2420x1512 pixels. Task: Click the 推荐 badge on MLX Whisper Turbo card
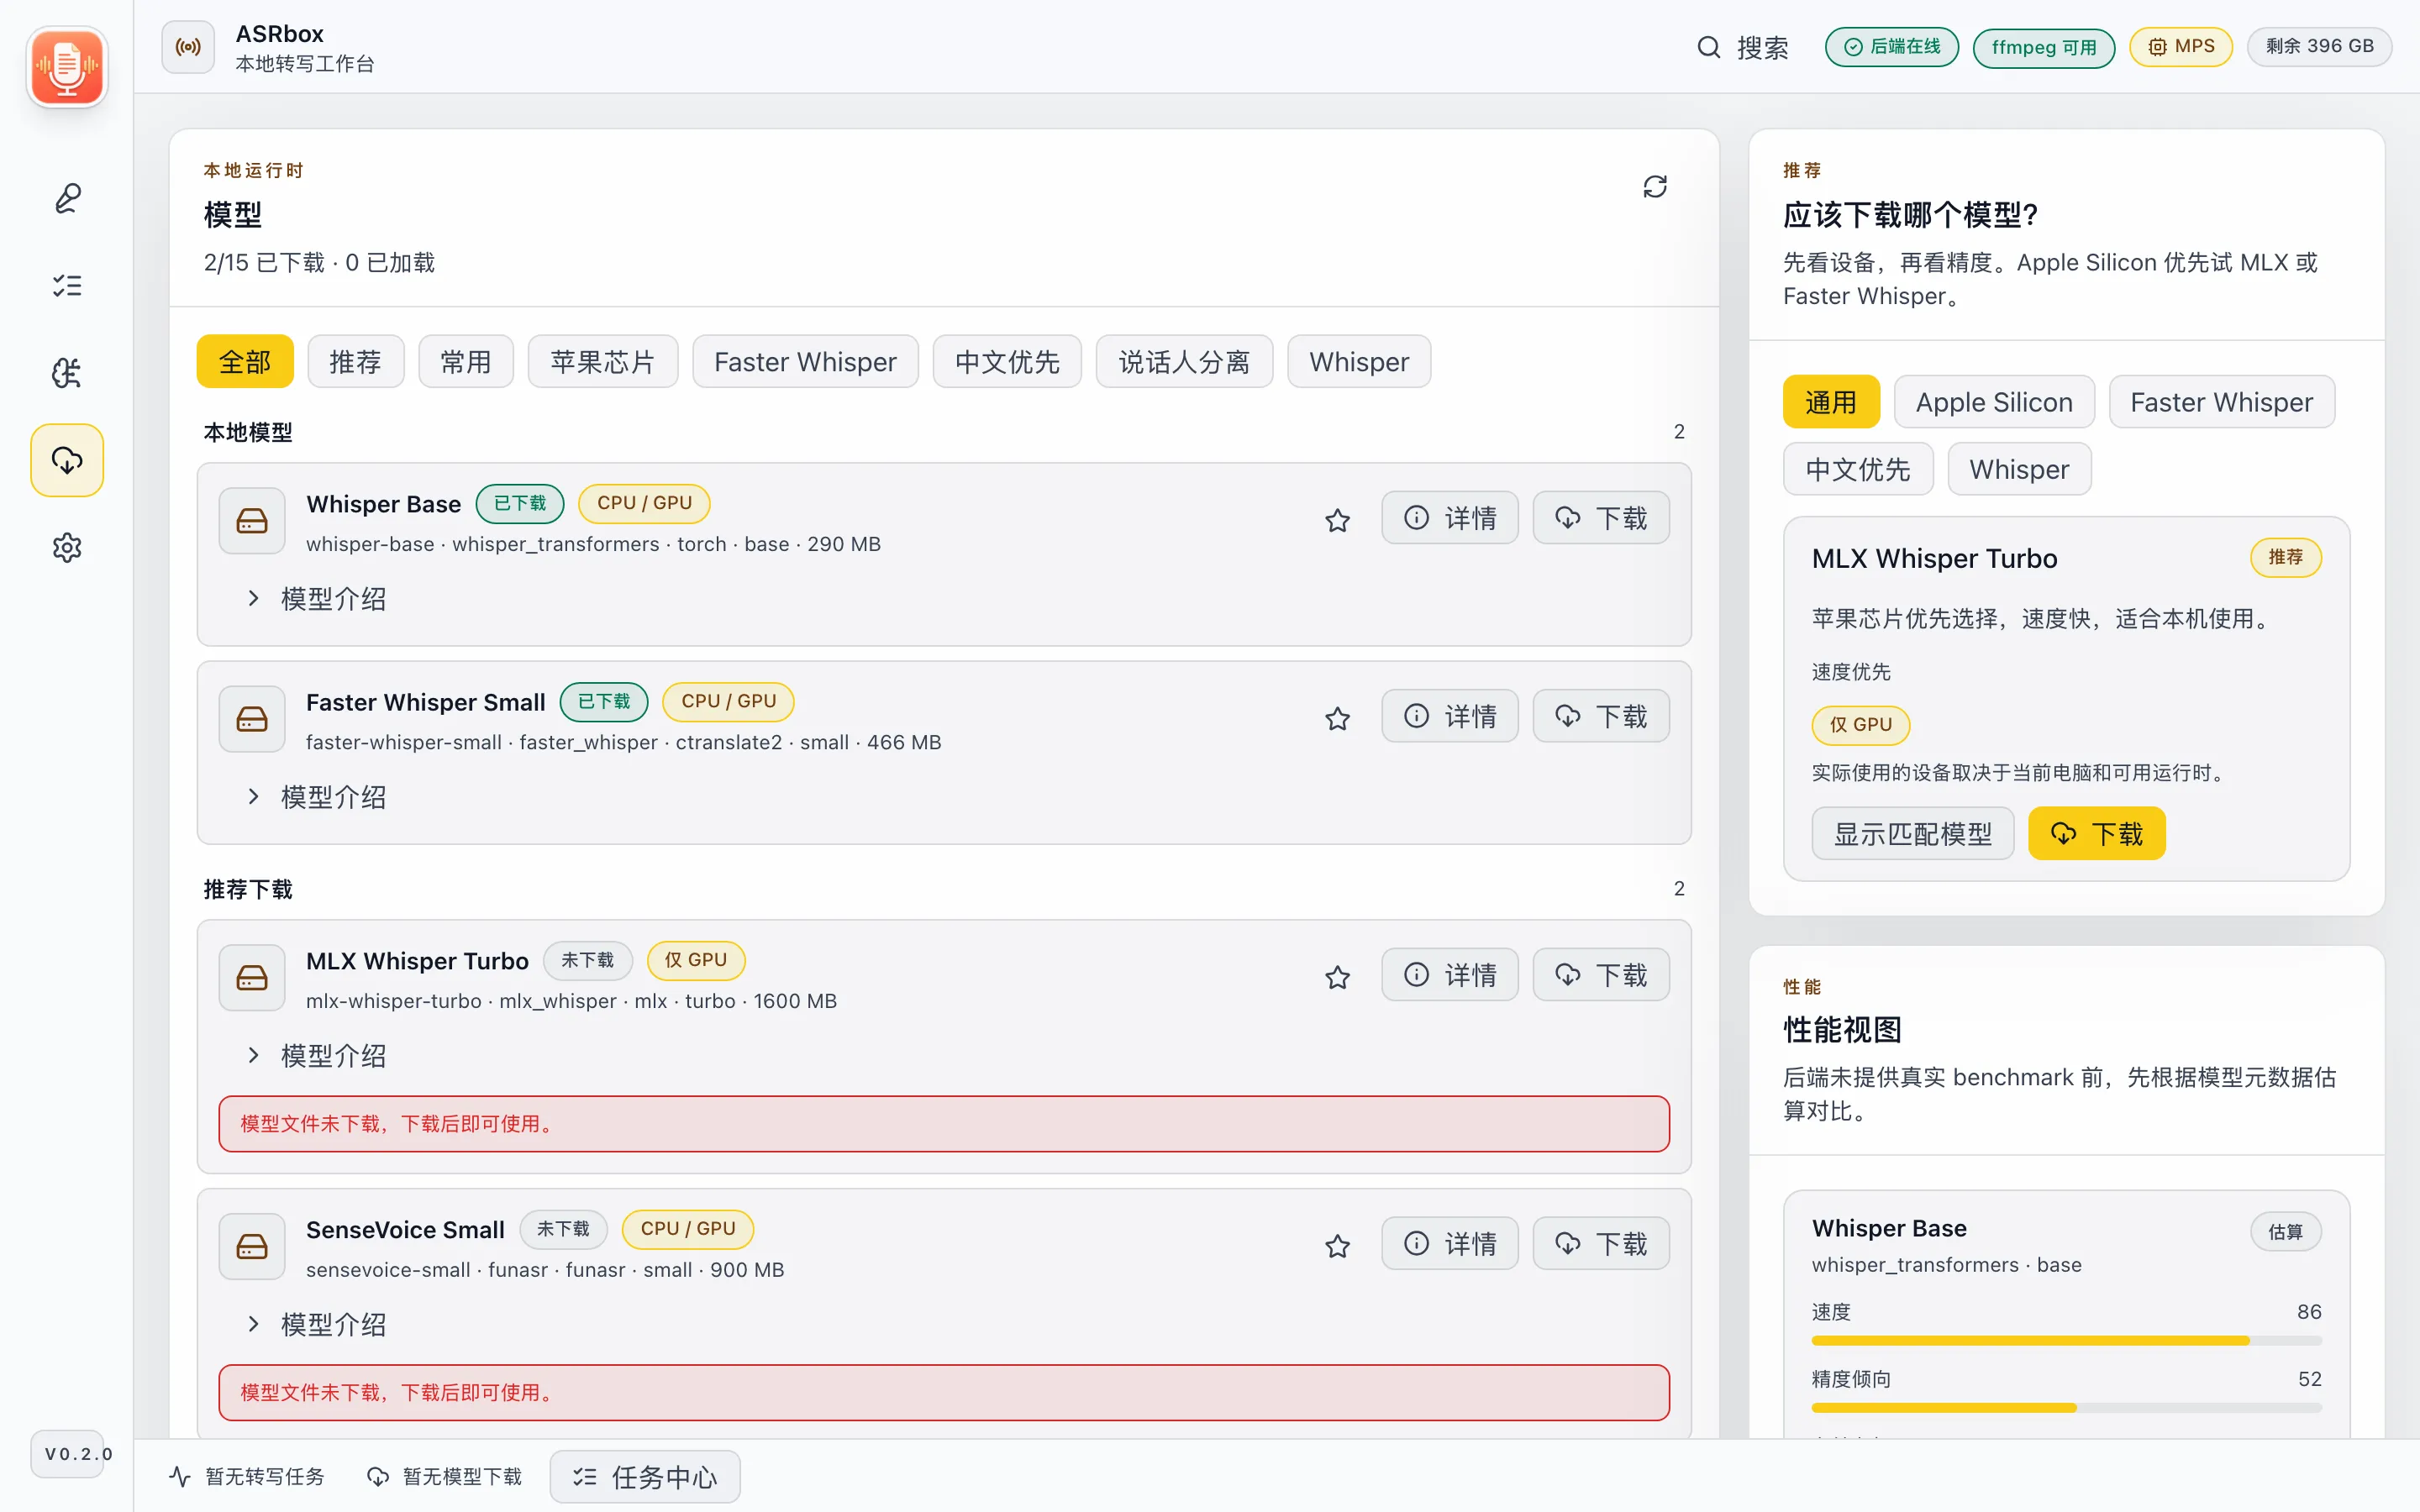pos(2286,557)
